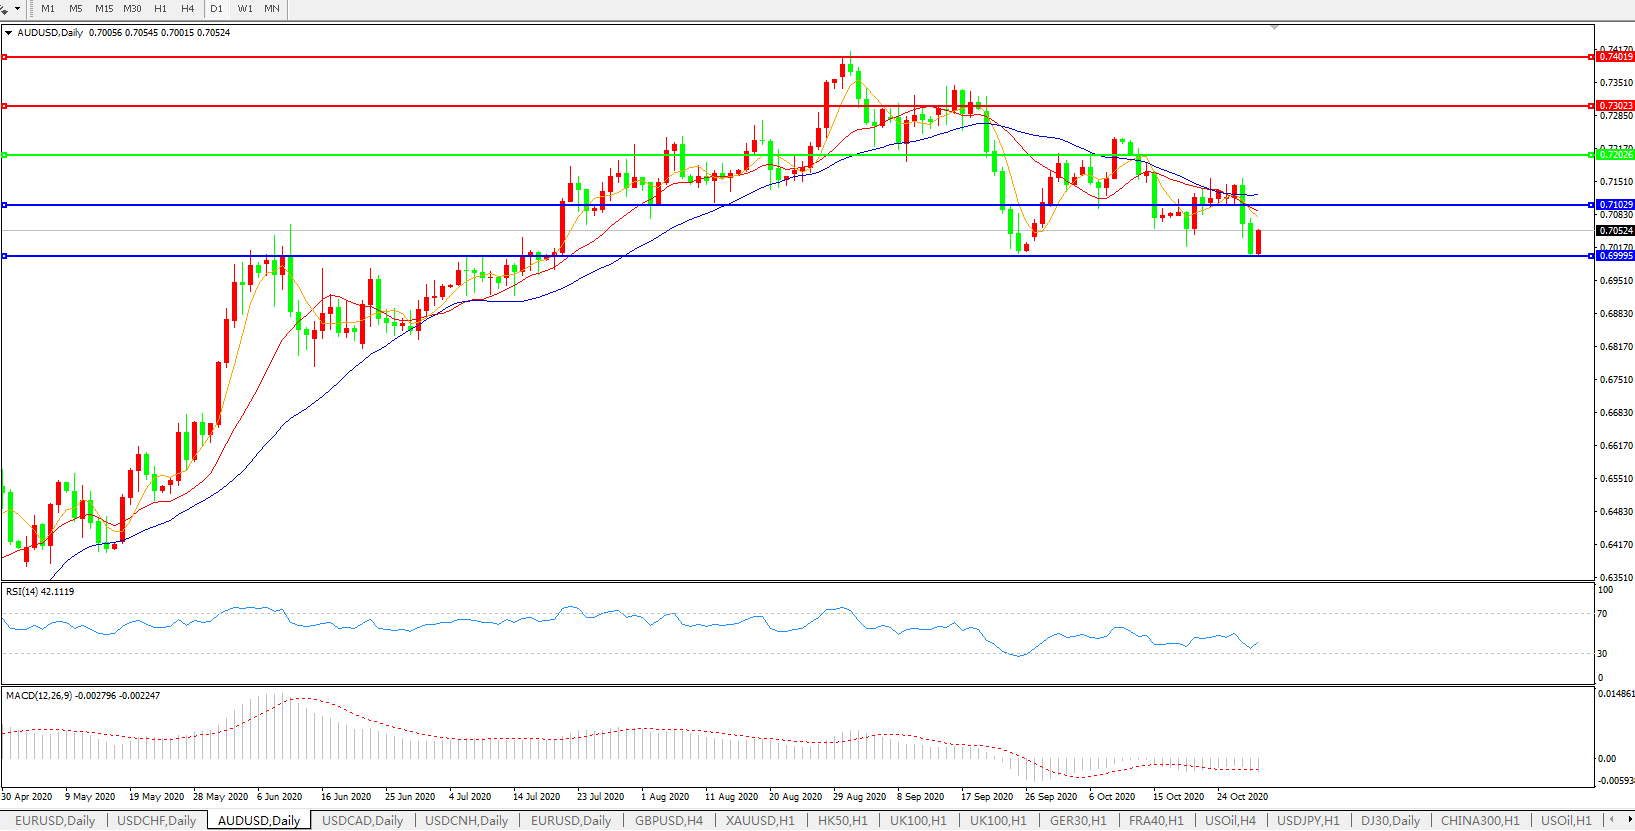Screen dimensions: 1635x831
Task: Click the blue 0.71029 line handle
Action: (4, 205)
